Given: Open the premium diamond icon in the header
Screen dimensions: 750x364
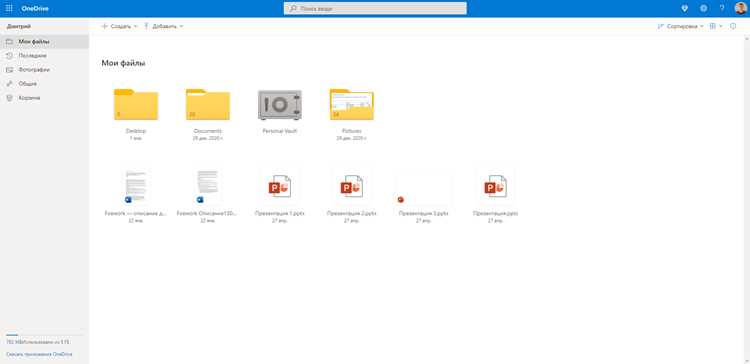Looking at the screenshot, I should [684, 9].
